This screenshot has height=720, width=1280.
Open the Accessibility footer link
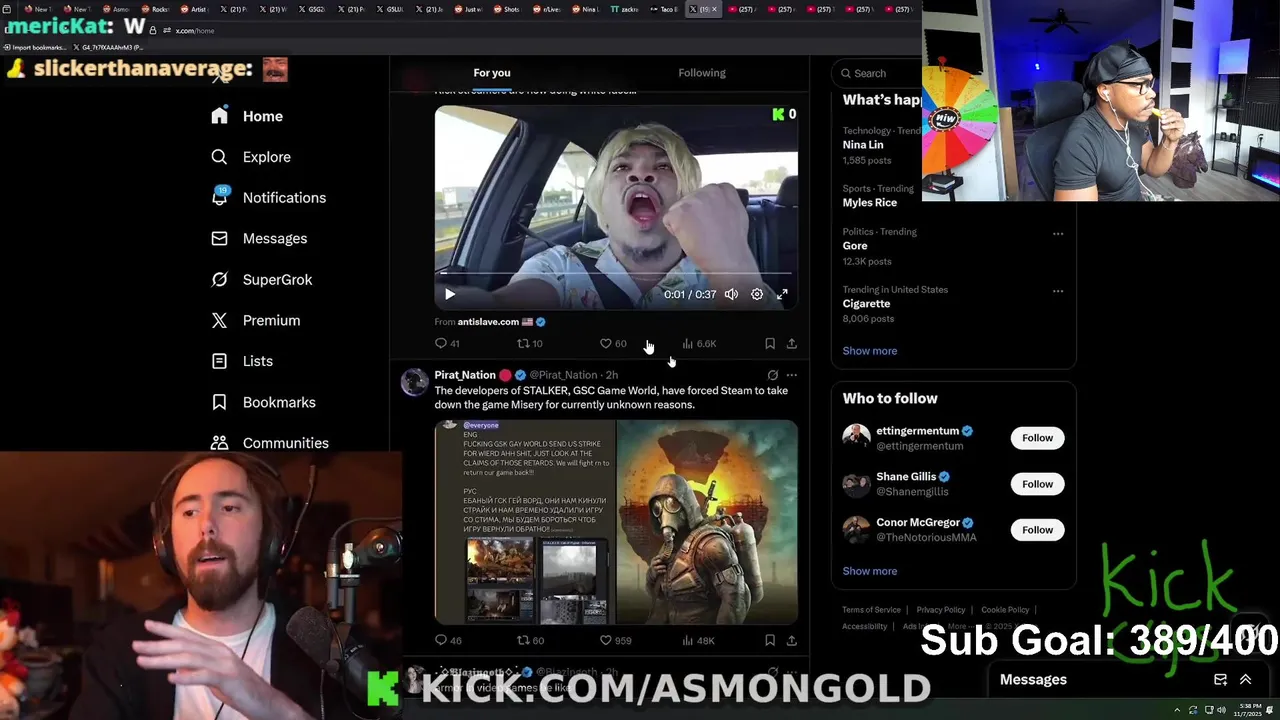865,627
